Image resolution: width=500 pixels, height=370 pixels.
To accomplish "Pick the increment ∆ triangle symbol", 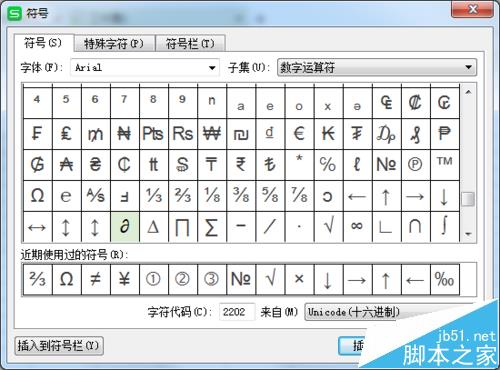I will (154, 227).
